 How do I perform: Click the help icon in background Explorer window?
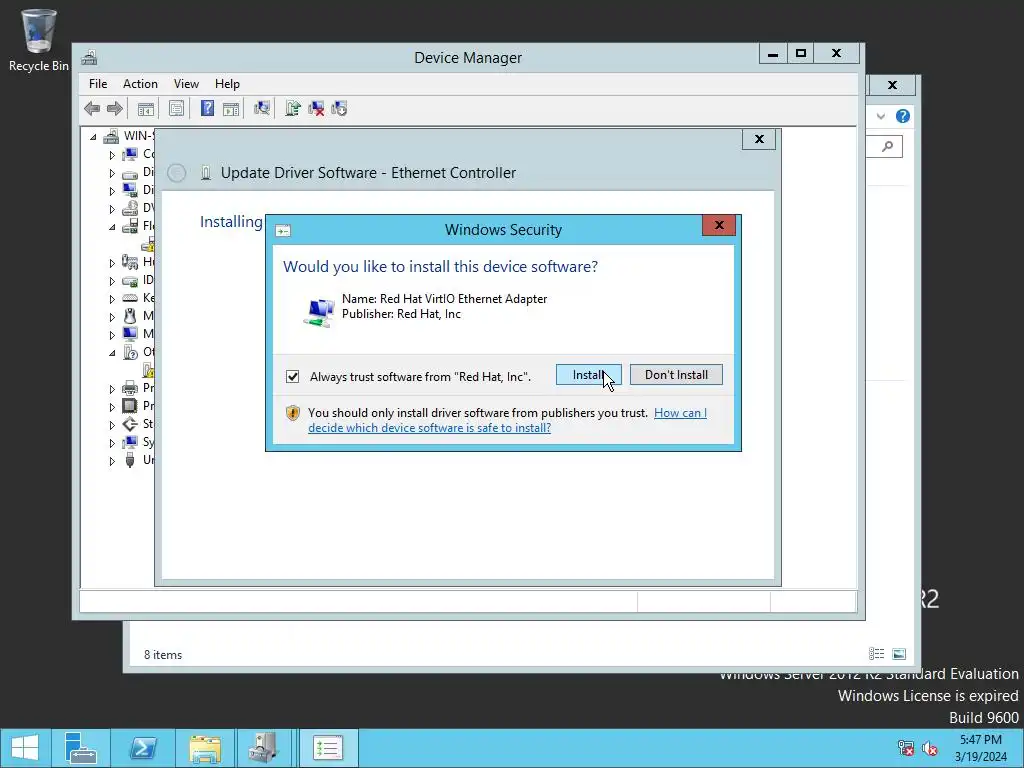(x=903, y=116)
